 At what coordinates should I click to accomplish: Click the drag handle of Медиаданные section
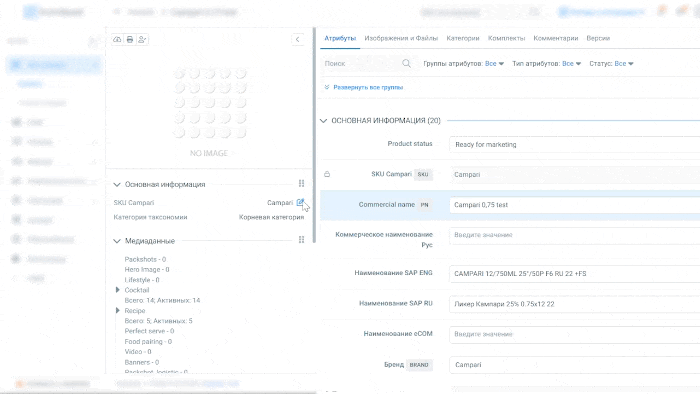click(301, 240)
